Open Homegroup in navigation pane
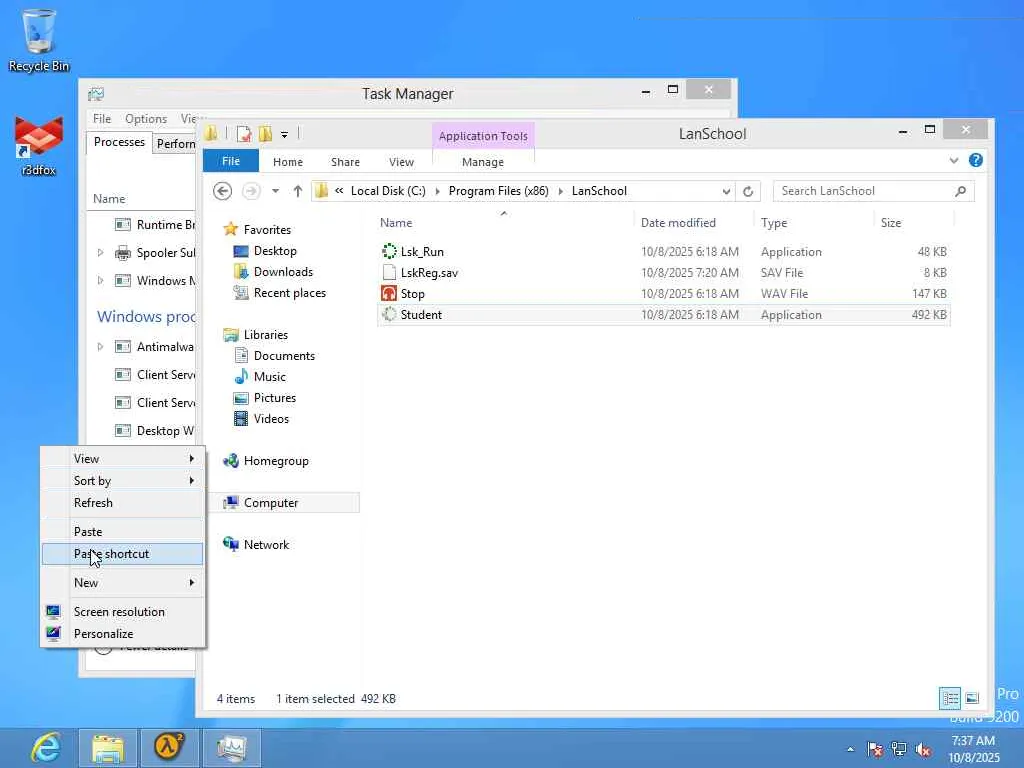 pos(276,460)
